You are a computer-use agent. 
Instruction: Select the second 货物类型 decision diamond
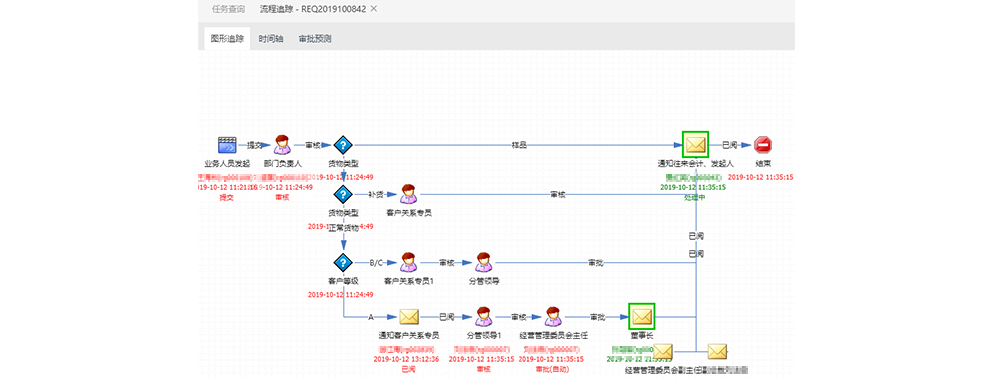pos(343,194)
